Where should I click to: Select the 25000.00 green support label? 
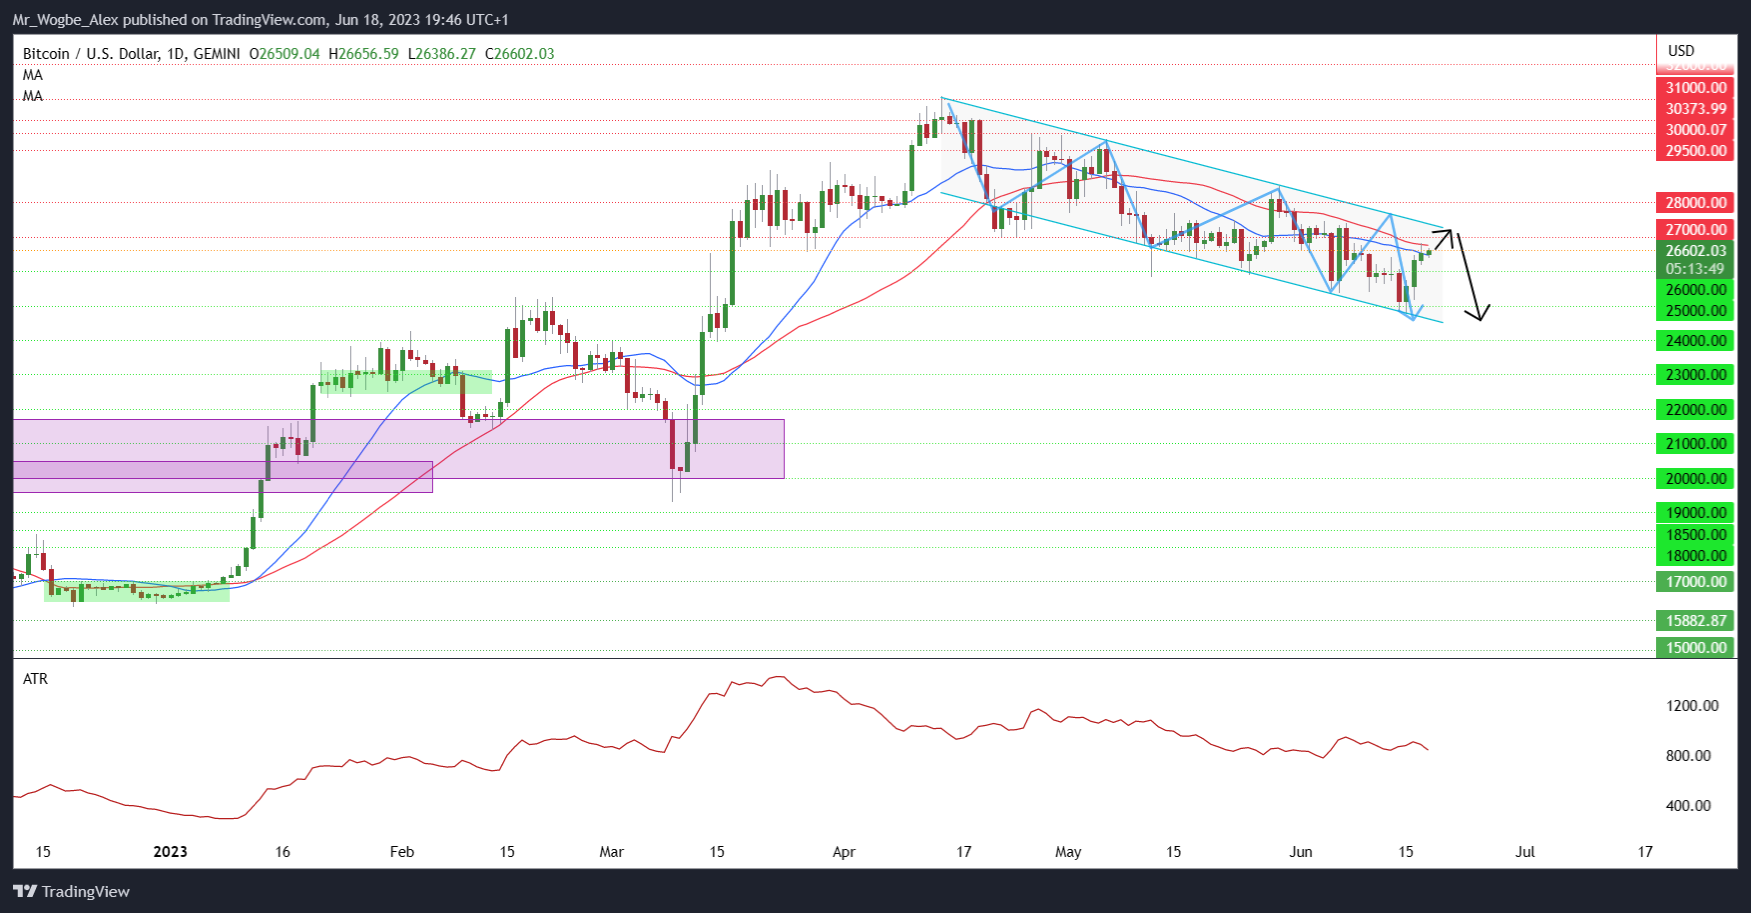click(1695, 311)
